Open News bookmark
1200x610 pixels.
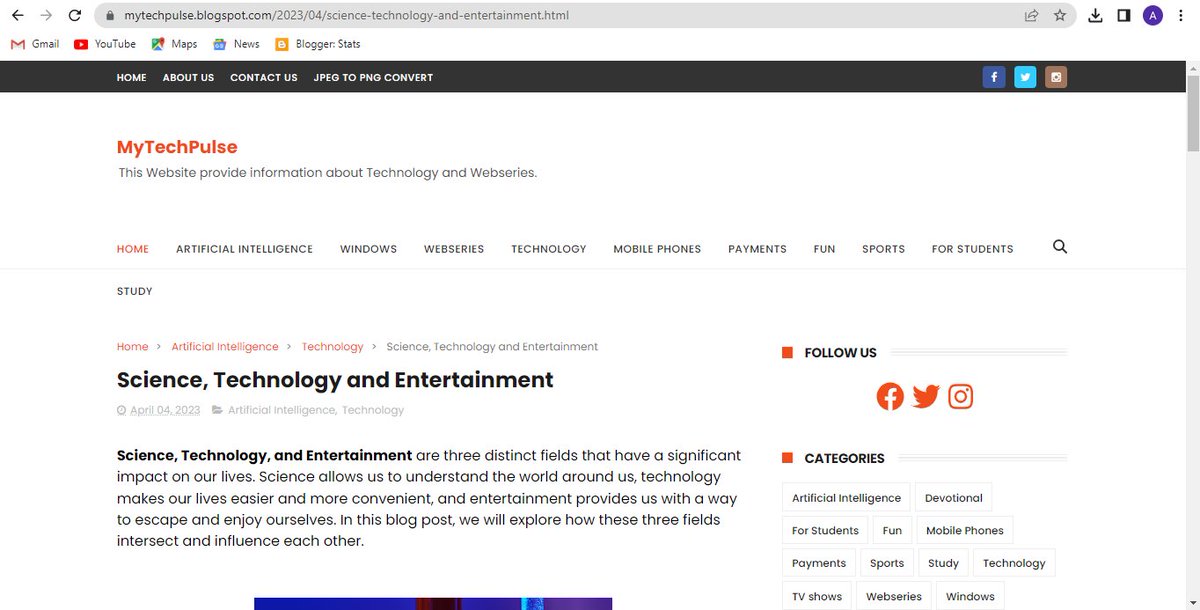pyautogui.click(x=236, y=44)
